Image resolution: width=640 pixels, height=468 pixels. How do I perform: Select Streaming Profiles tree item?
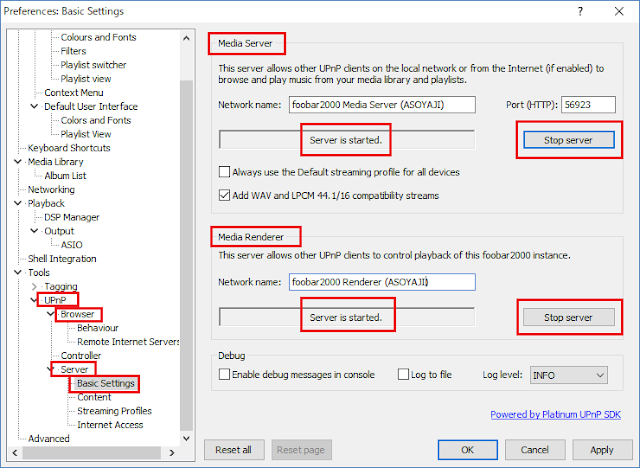click(x=114, y=411)
